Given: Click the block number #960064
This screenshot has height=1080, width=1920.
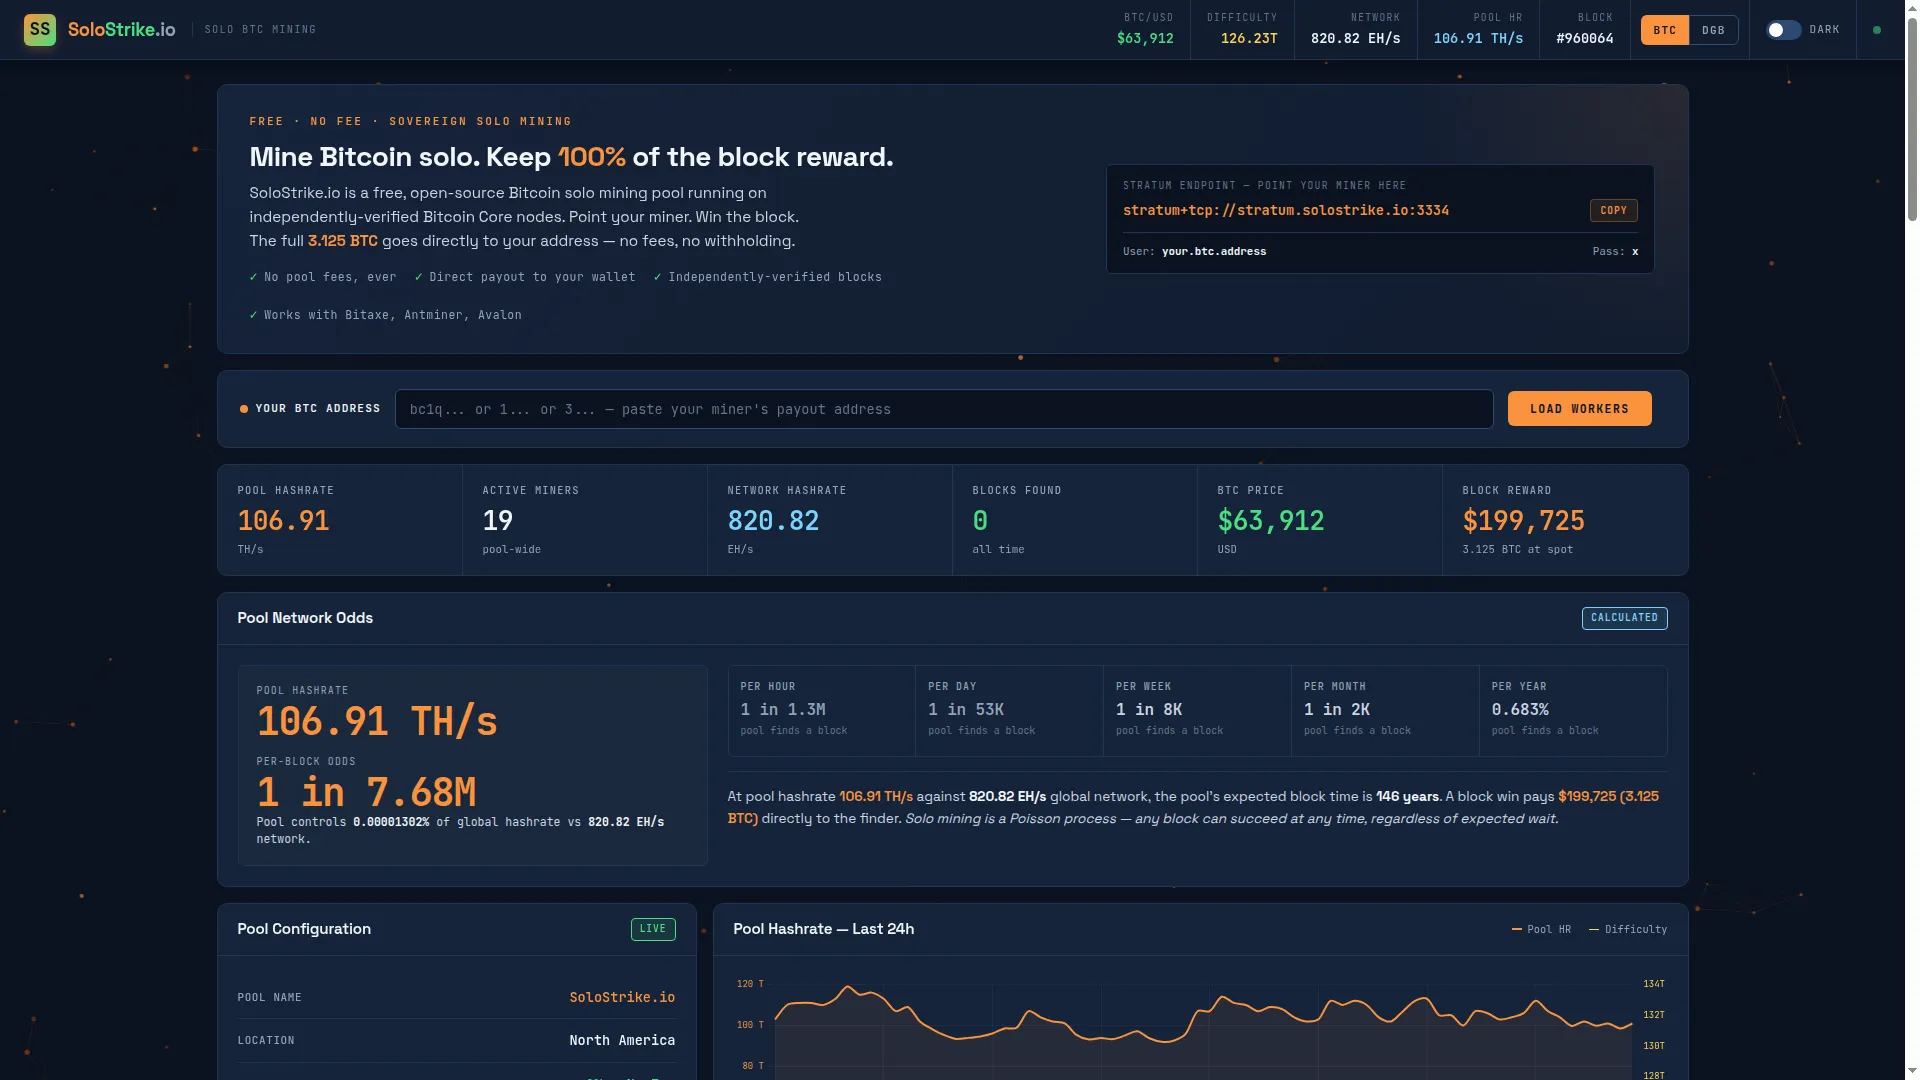Looking at the screenshot, I should (x=1585, y=38).
